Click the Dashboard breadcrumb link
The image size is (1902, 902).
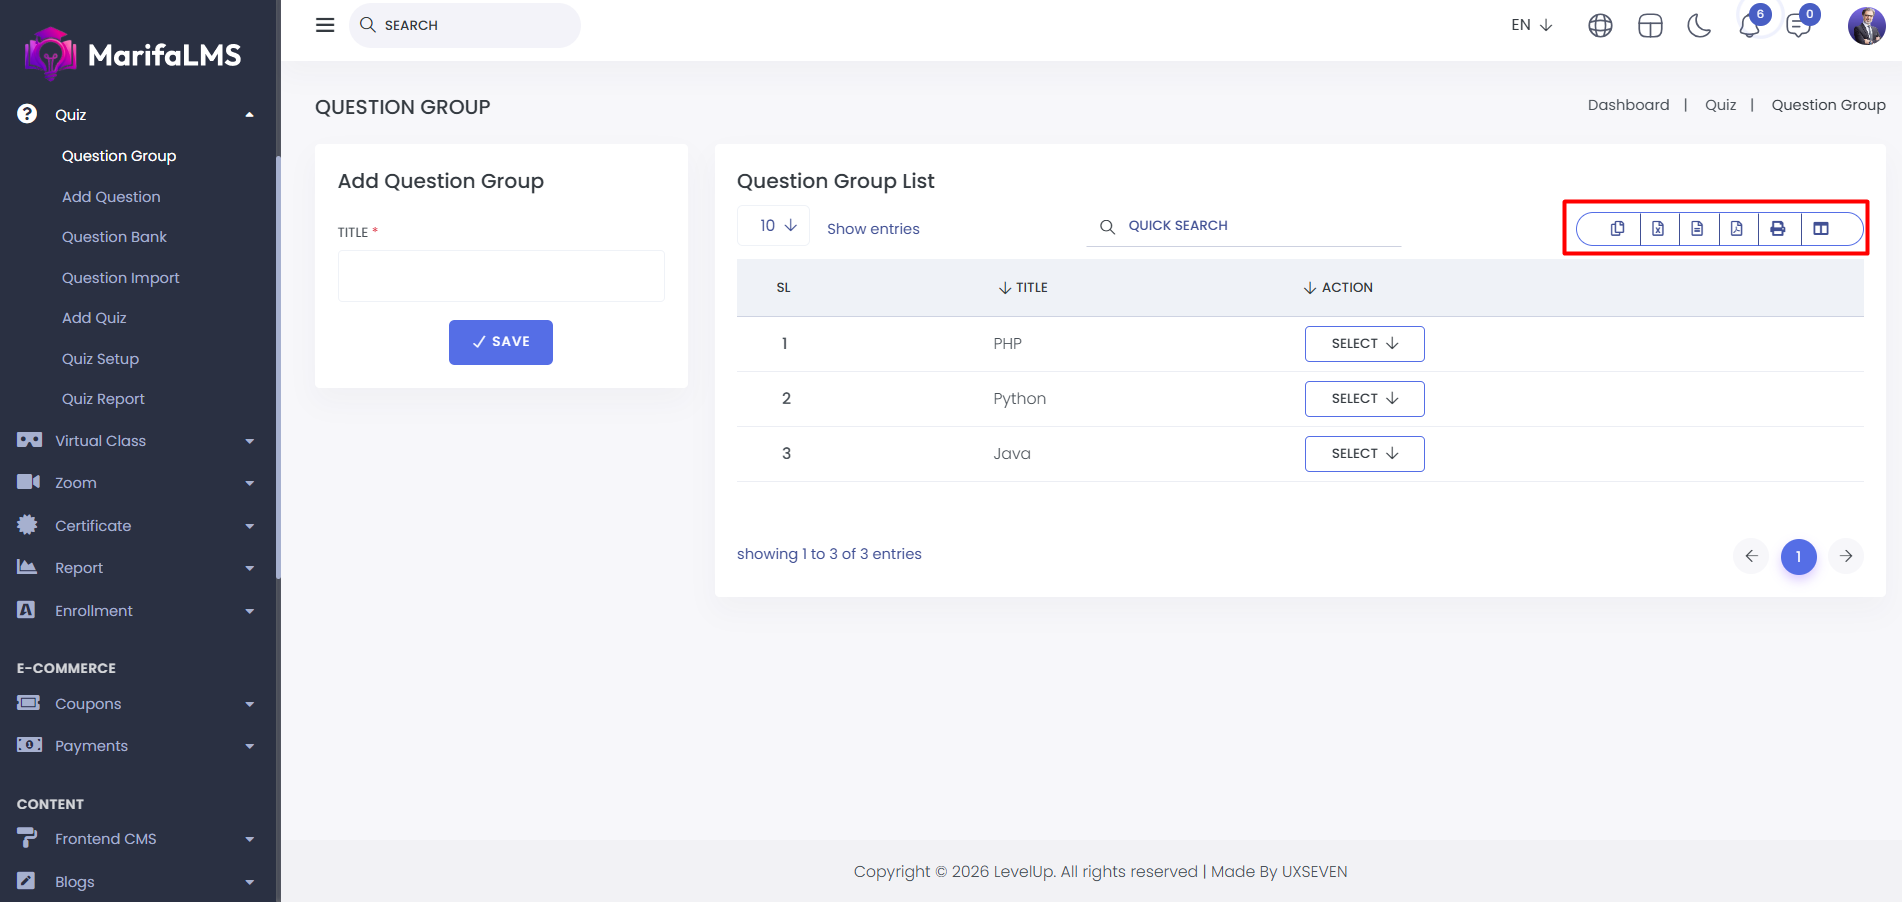1628,105
